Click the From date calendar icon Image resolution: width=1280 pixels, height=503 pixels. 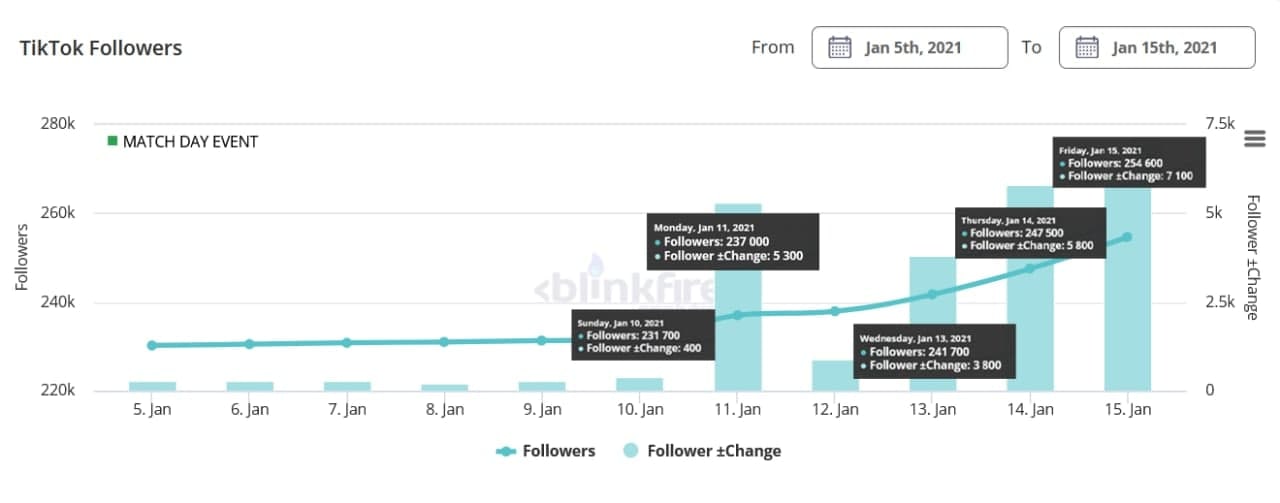pyautogui.click(x=840, y=47)
